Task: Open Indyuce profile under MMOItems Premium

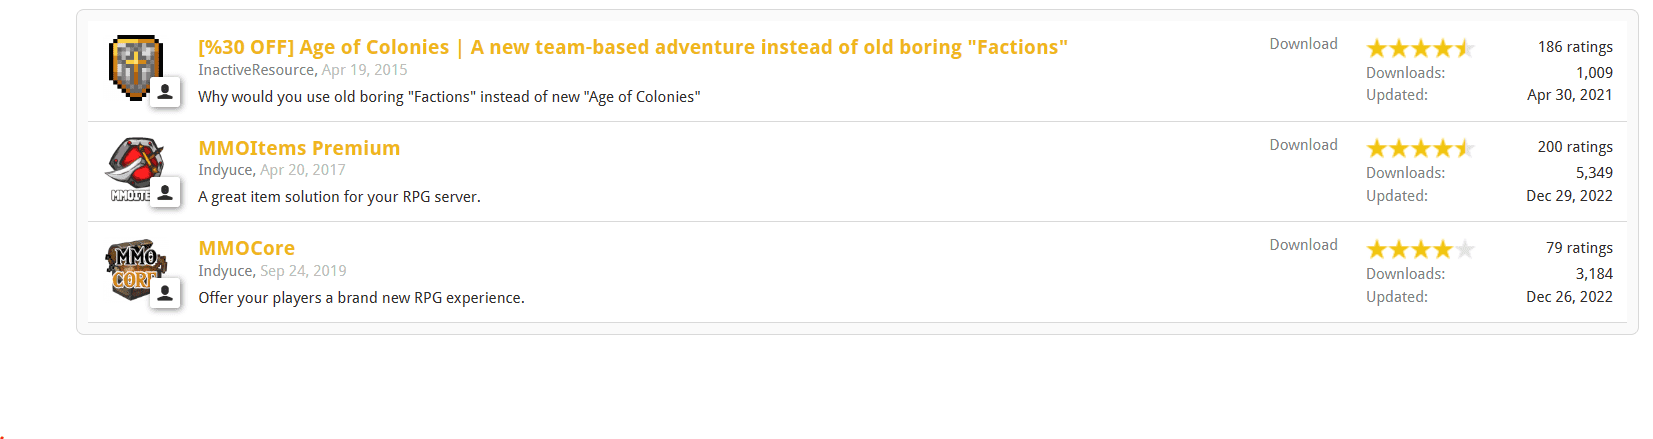Action: click(x=225, y=170)
